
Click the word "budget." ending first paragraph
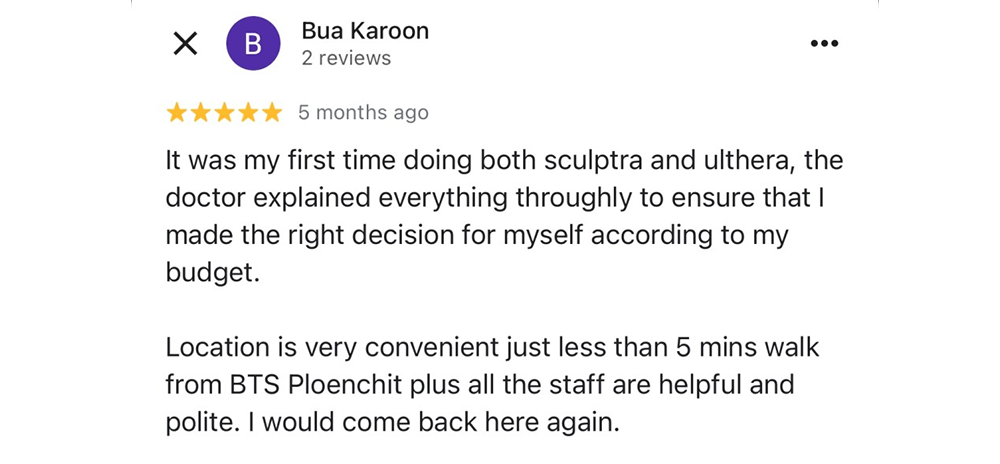click(212, 273)
